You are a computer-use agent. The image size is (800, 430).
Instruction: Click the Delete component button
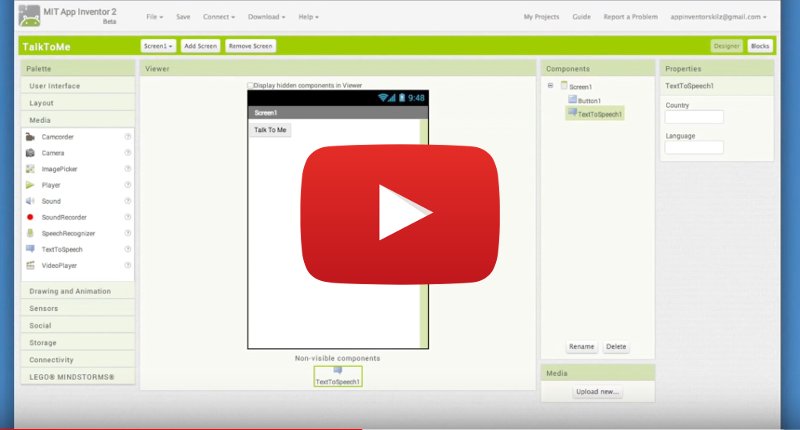pos(616,346)
